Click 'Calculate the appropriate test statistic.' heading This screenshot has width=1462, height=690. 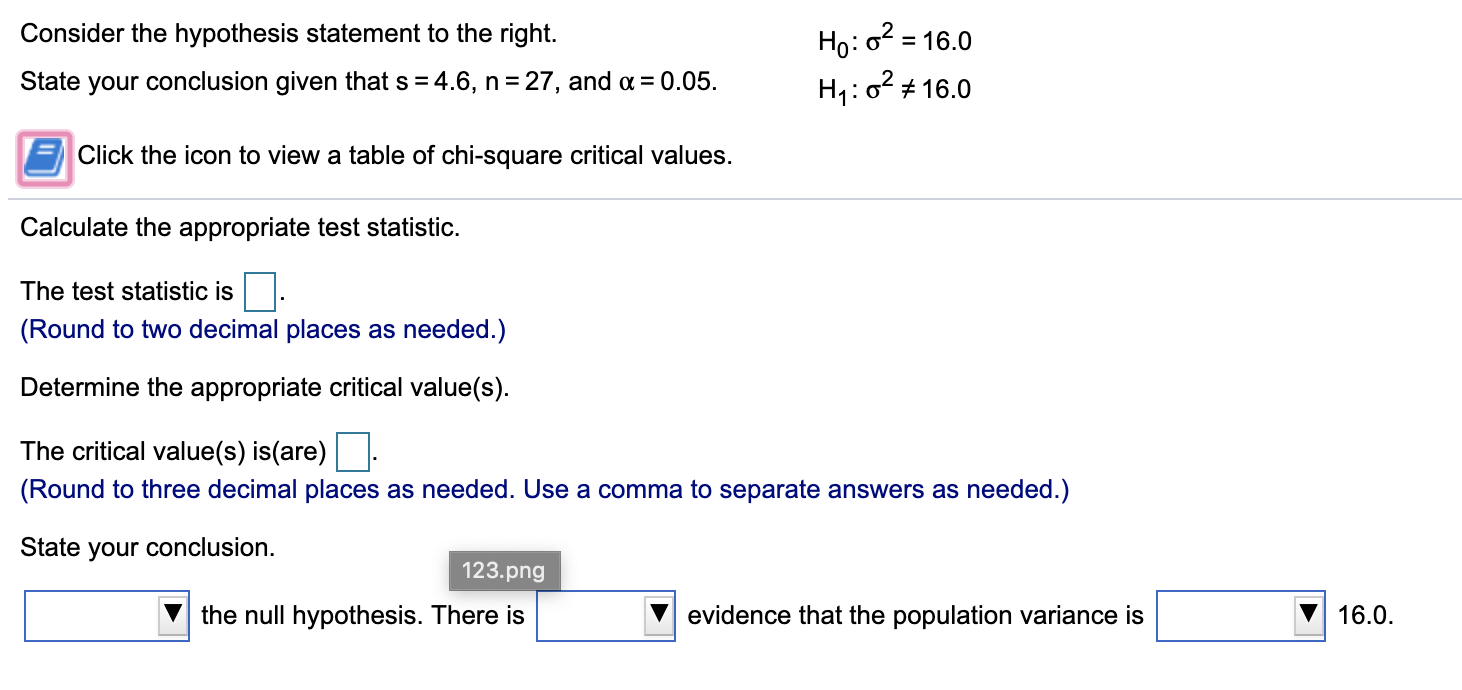click(x=240, y=227)
